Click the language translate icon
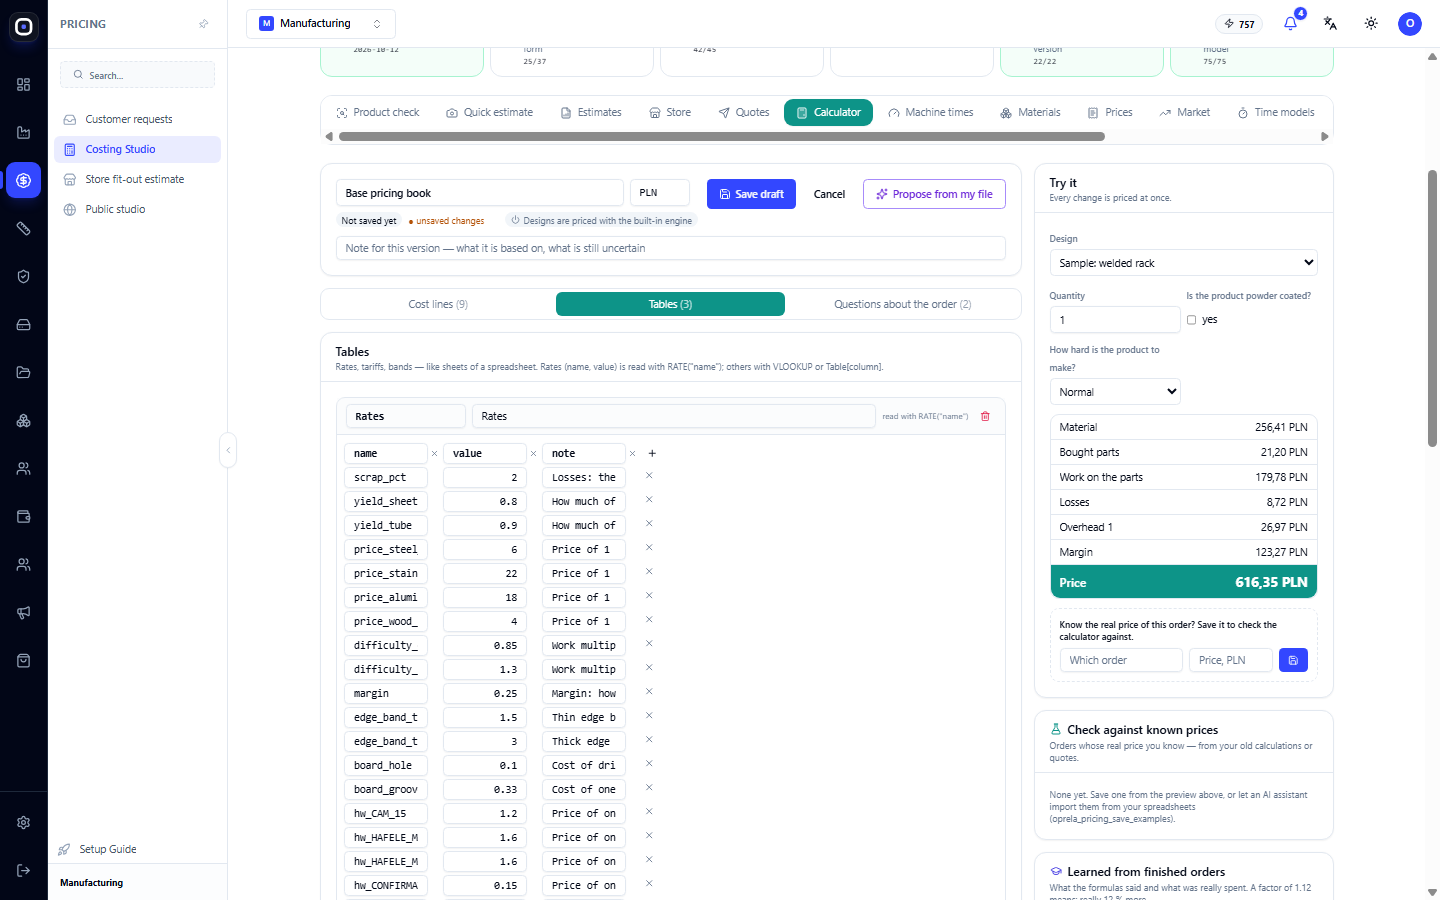This screenshot has width=1440, height=900. point(1330,23)
